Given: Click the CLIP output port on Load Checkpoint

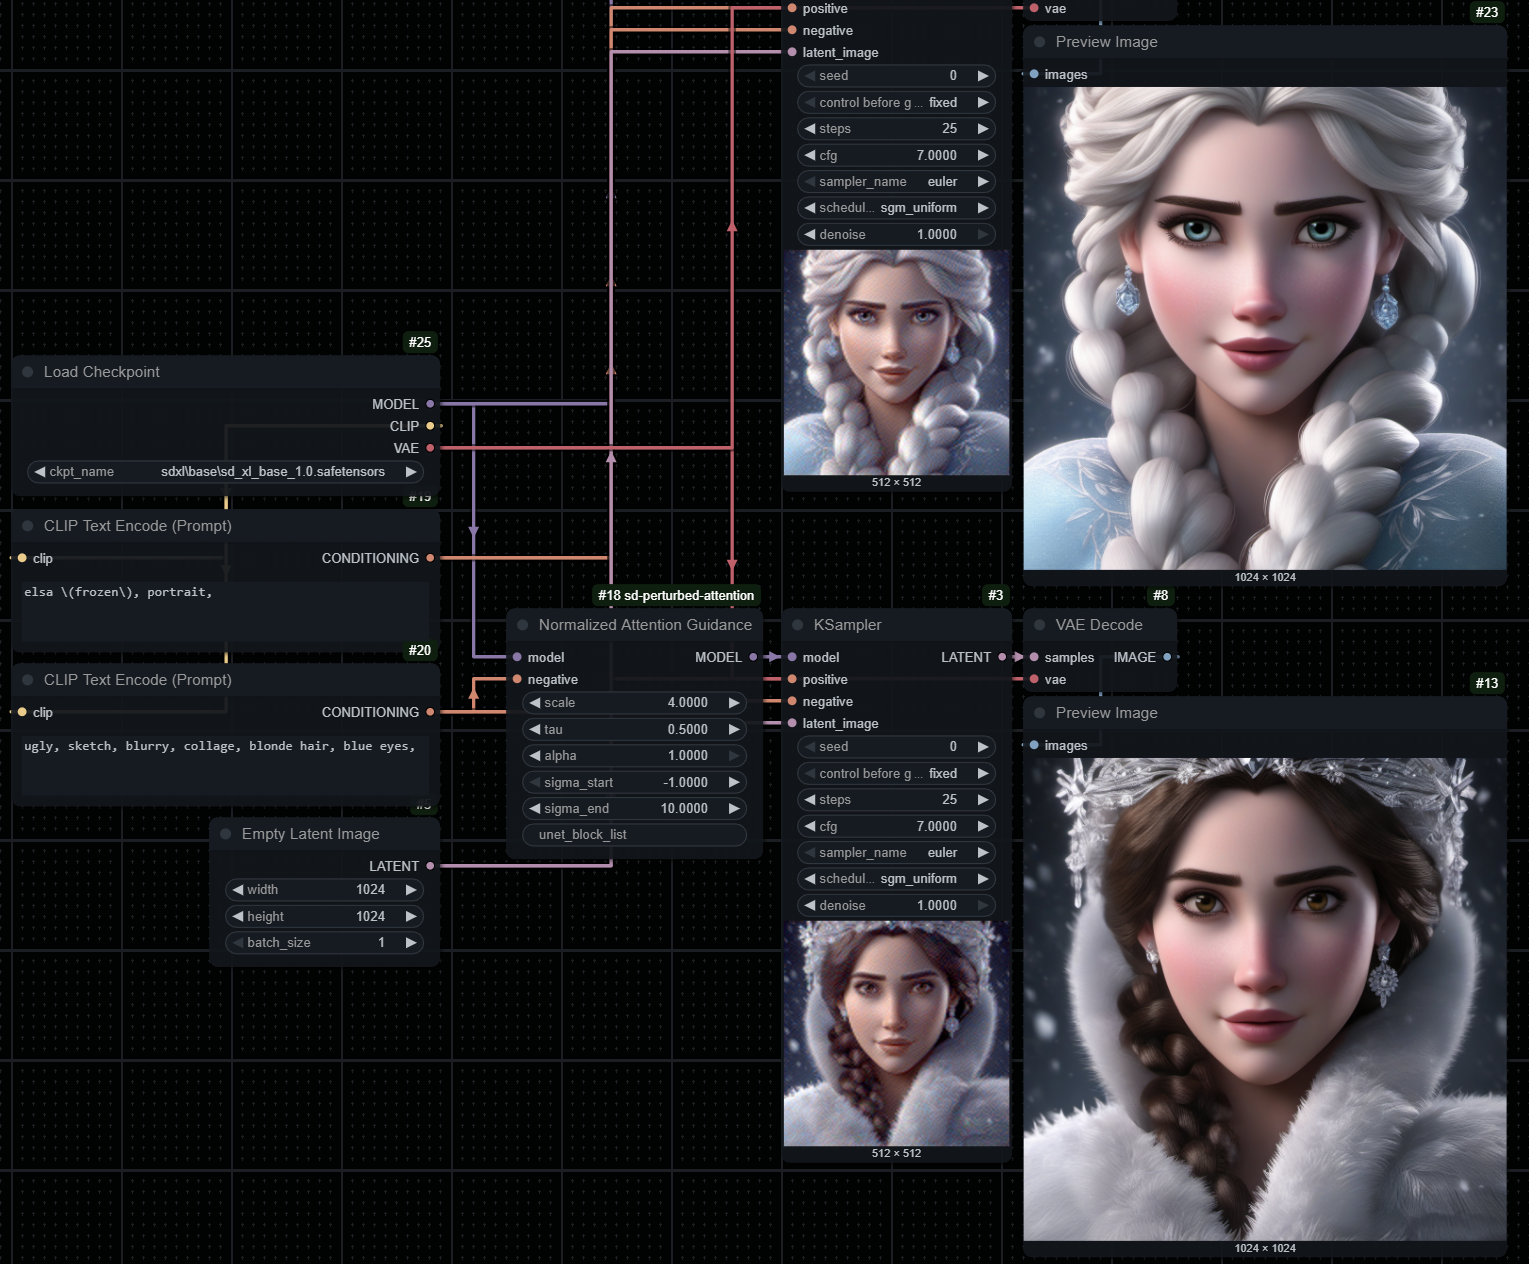Looking at the screenshot, I should pos(430,426).
